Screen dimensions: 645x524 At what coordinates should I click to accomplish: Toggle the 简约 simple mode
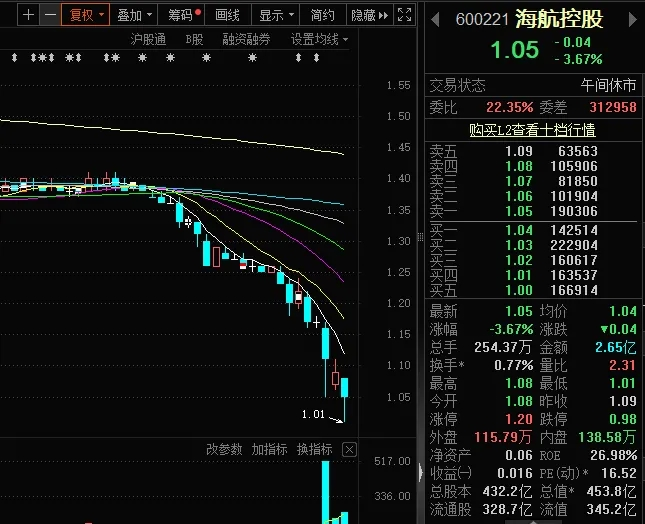pyautogui.click(x=323, y=15)
